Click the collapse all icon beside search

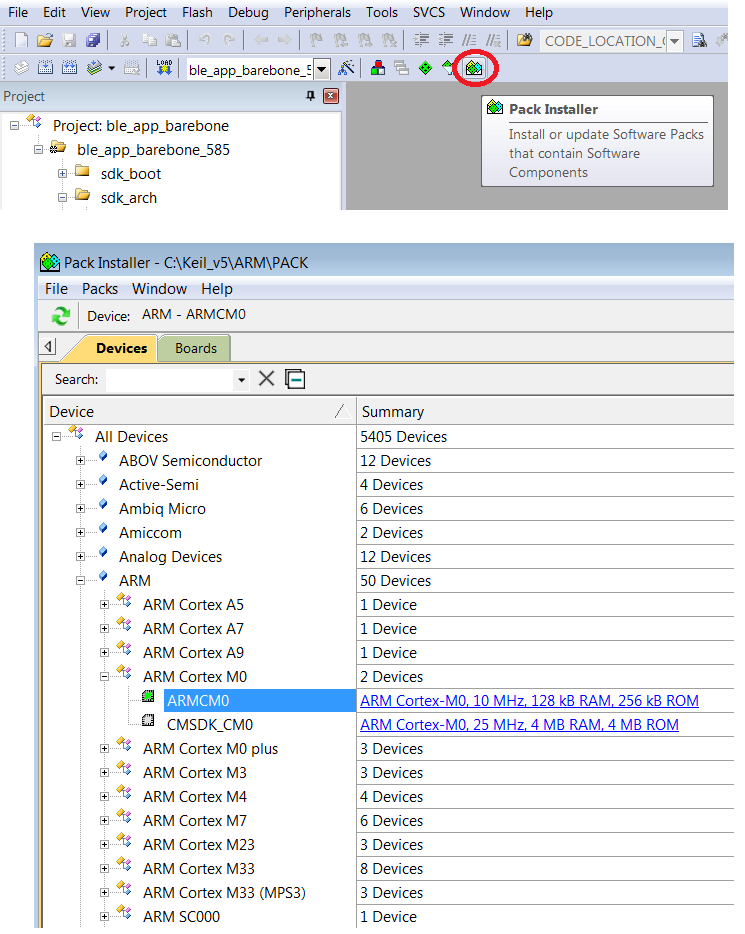(295, 379)
